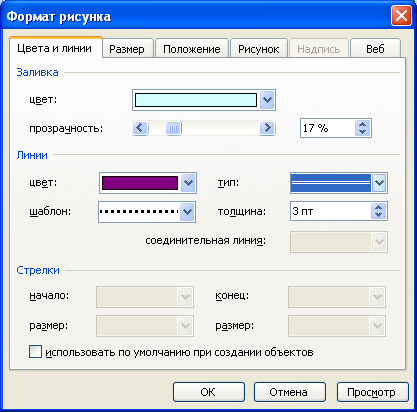Screen dimensions: 417x412
Task: Expand the line тип dropdown
Action: pos(379,183)
